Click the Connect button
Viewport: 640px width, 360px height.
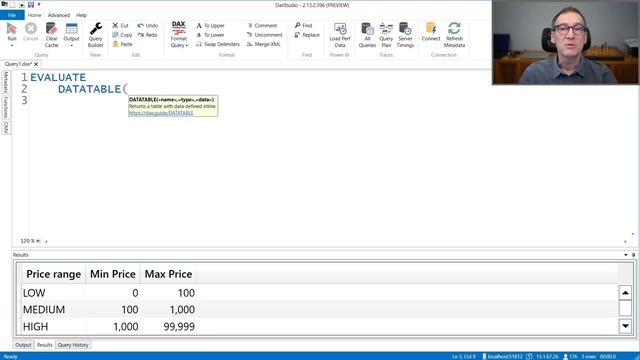click(x=431, y=32)
